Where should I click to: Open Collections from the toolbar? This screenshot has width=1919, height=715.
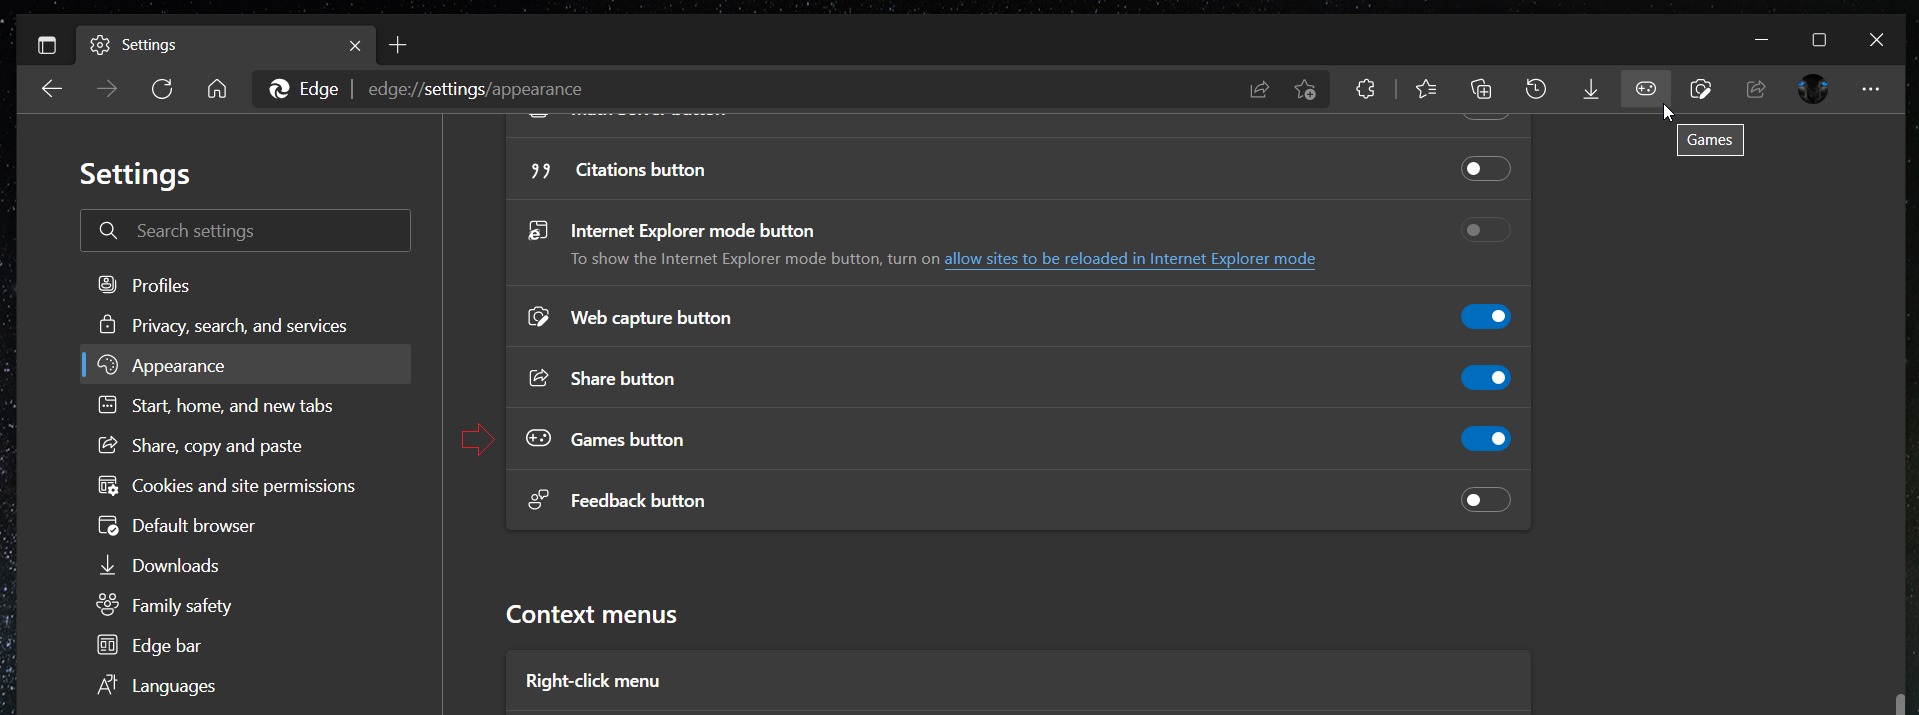[x=1481, y=89]
